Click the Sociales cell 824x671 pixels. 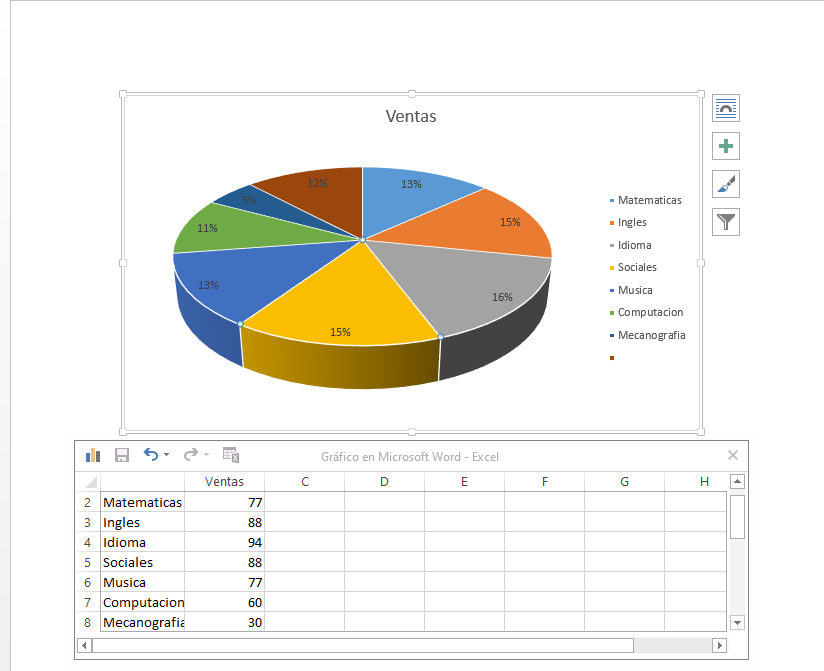[142, 562]
